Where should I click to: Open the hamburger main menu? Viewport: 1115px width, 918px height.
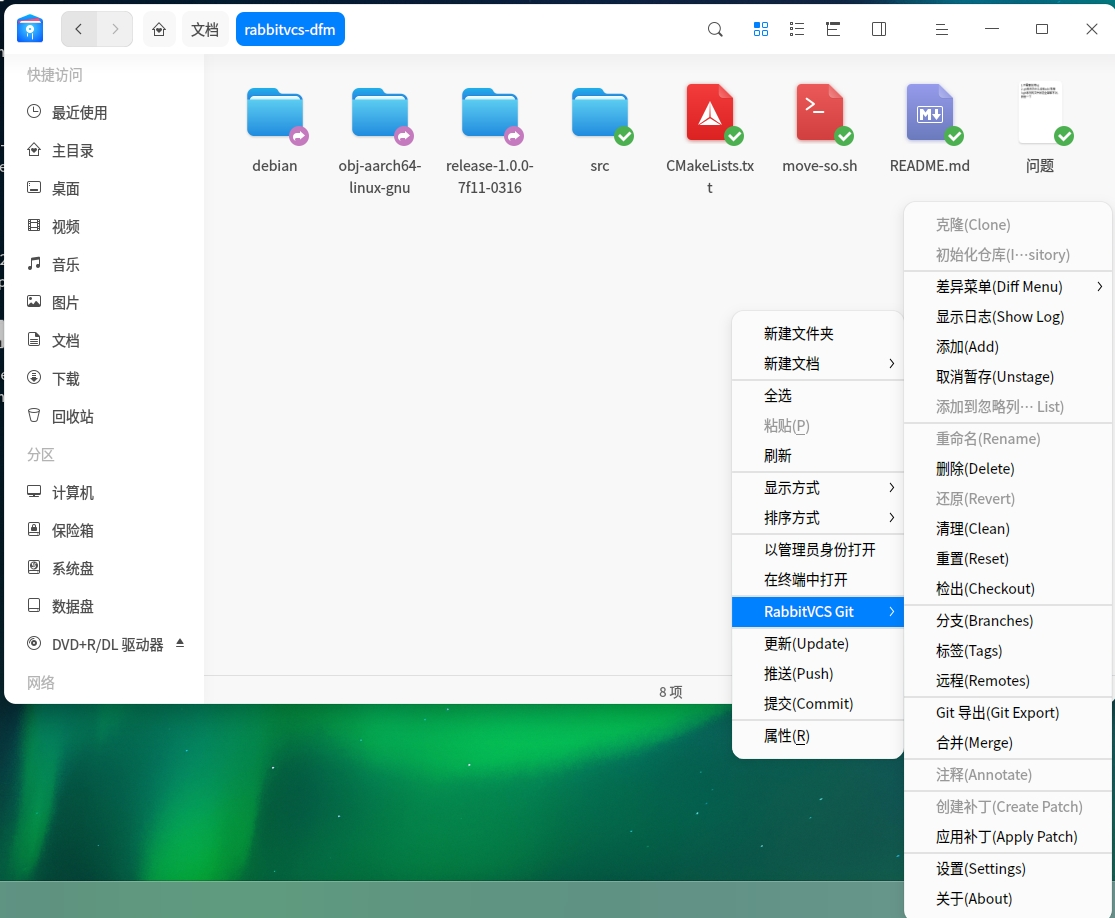coord(941,29)
